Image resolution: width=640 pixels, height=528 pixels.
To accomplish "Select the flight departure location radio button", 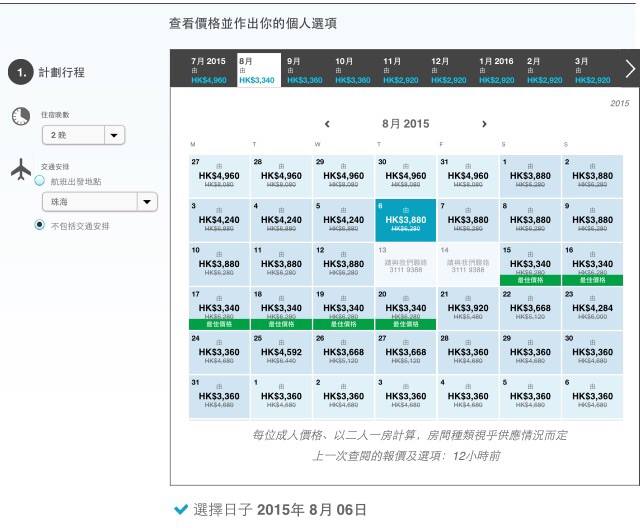I will (x=40, y=181).
